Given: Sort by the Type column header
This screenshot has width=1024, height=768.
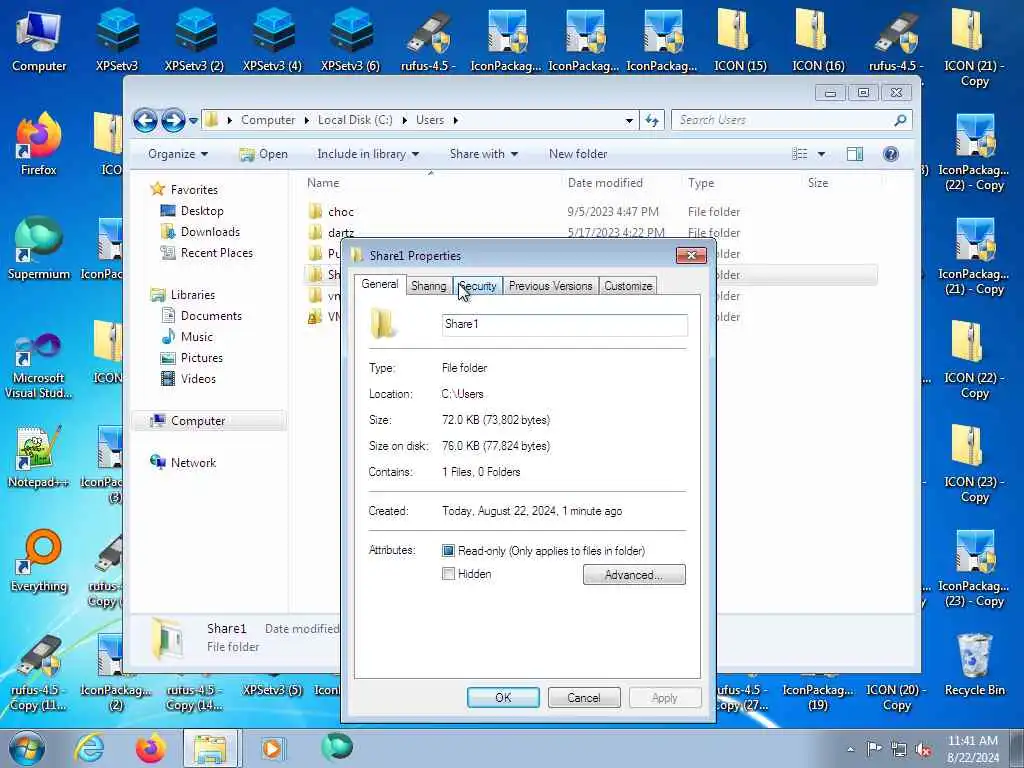Looking at the screenshot, I should pos(701,183).
